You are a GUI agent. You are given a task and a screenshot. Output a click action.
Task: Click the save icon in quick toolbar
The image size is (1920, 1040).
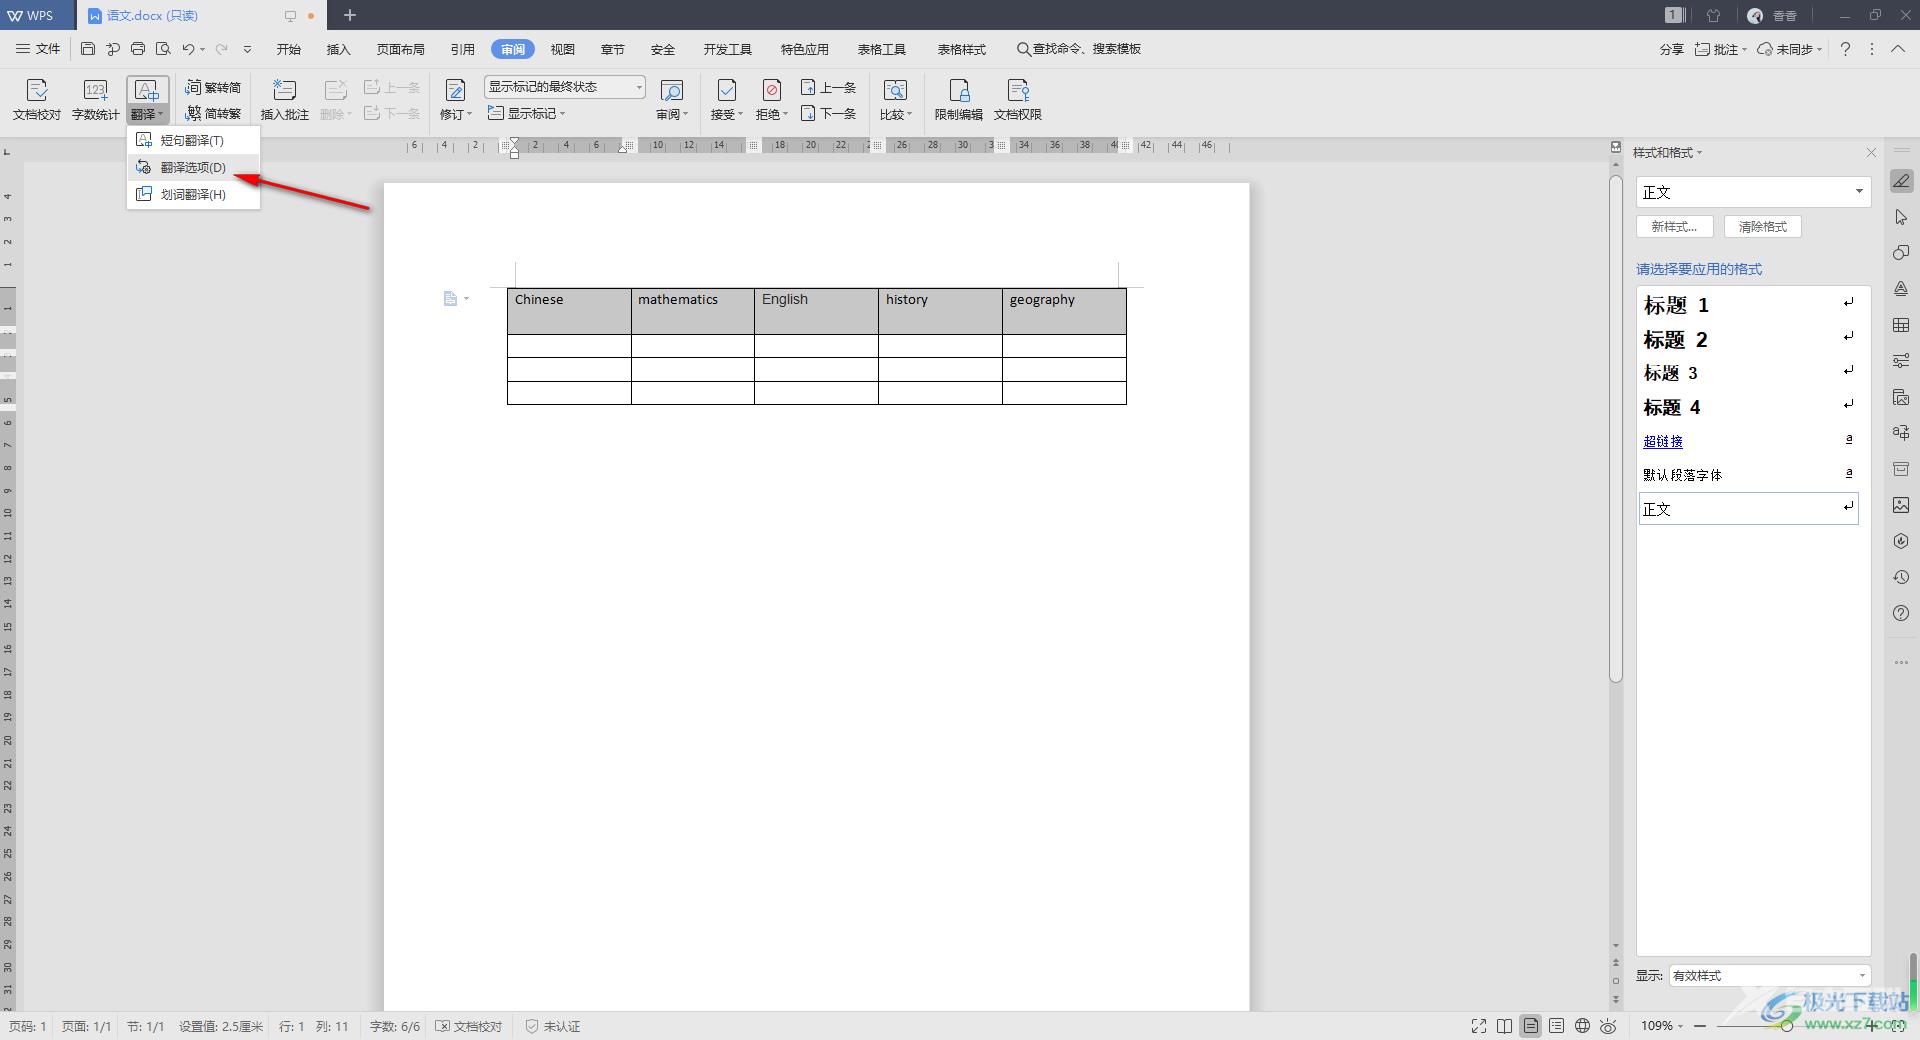88,49
